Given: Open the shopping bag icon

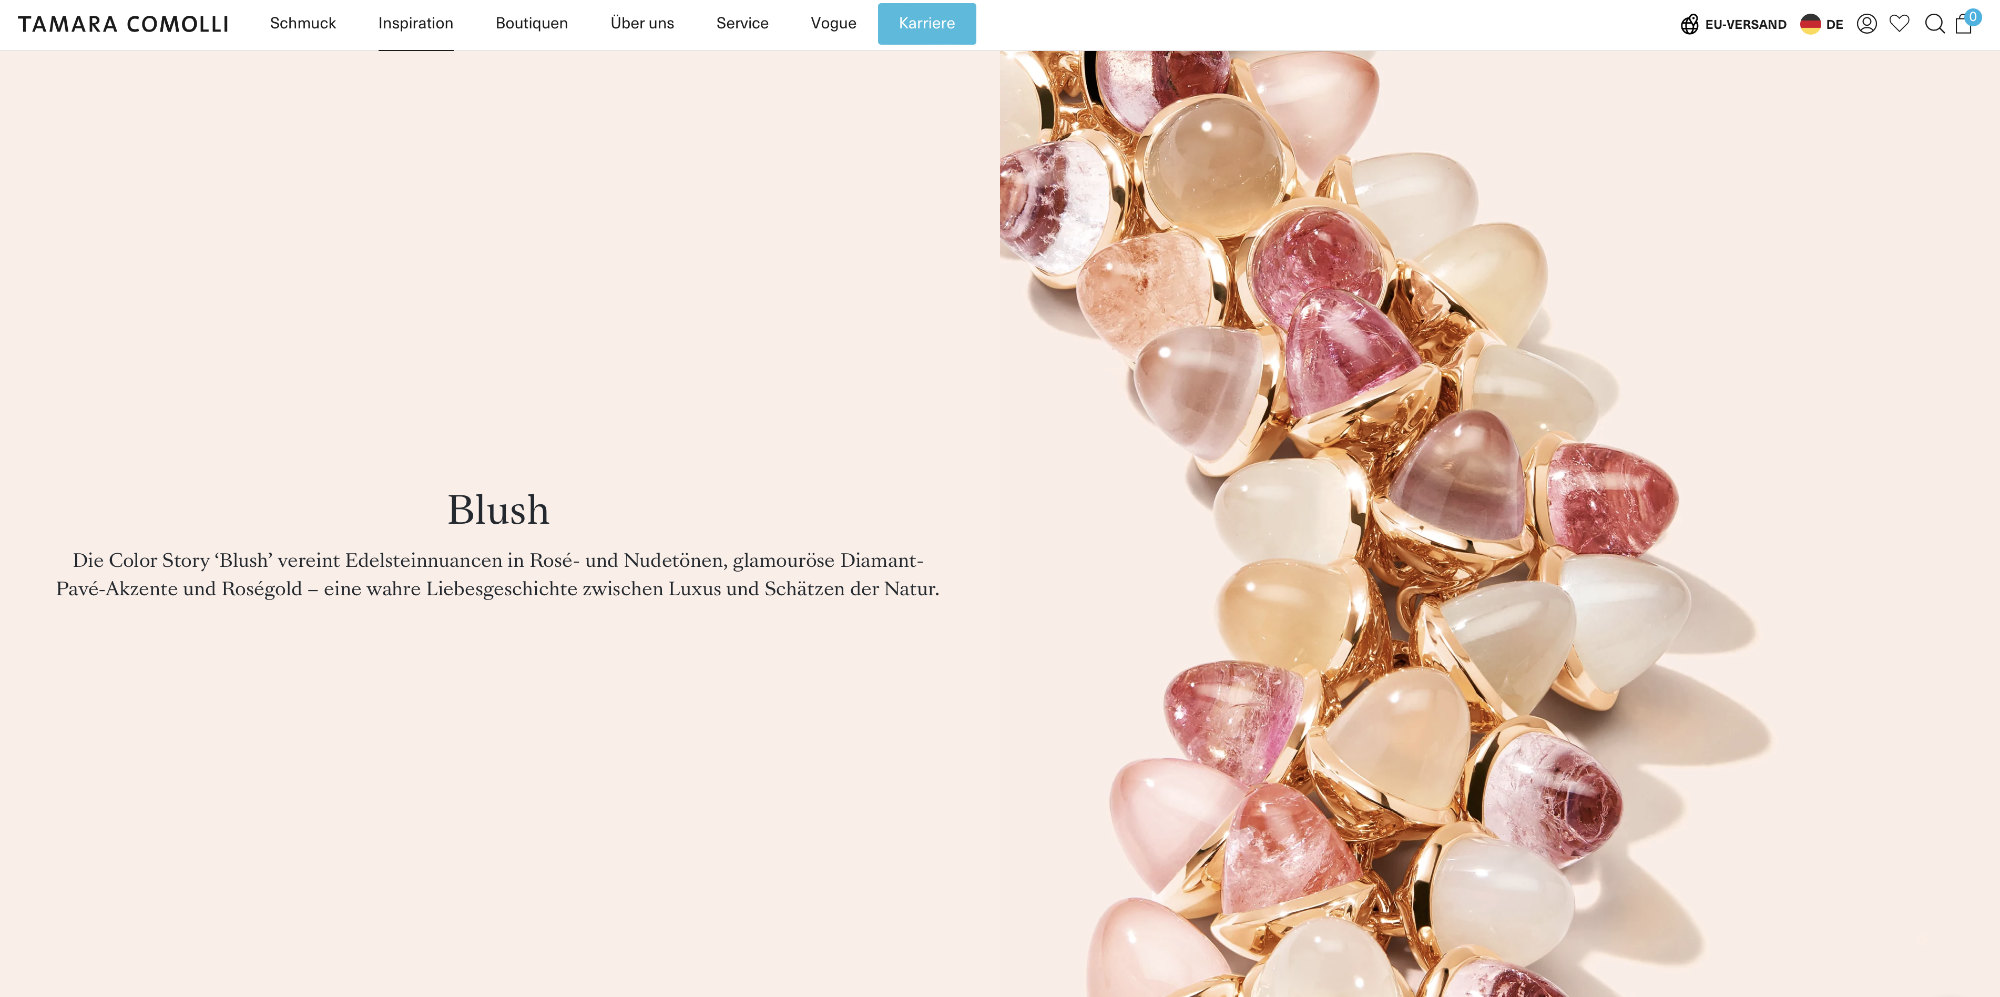Looking at the screenshot, I should [x=1963, y=25].
